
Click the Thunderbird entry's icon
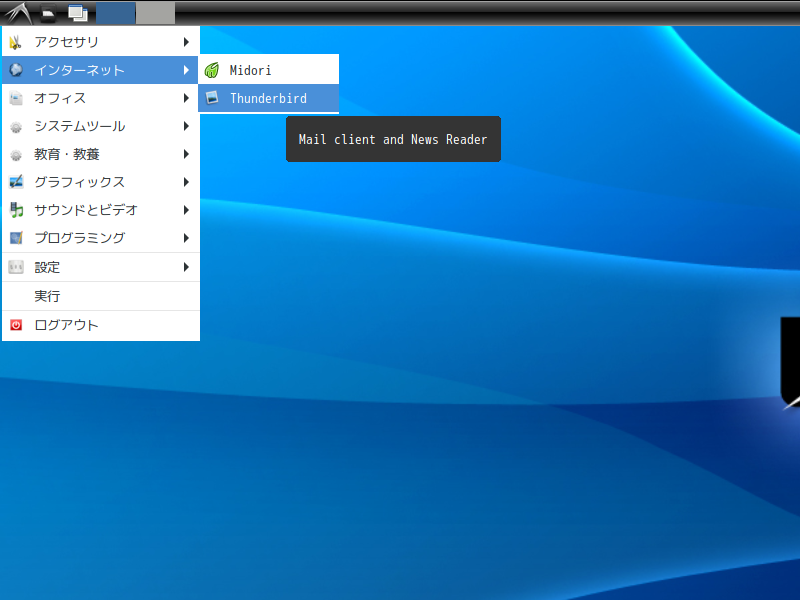[212, 97]
